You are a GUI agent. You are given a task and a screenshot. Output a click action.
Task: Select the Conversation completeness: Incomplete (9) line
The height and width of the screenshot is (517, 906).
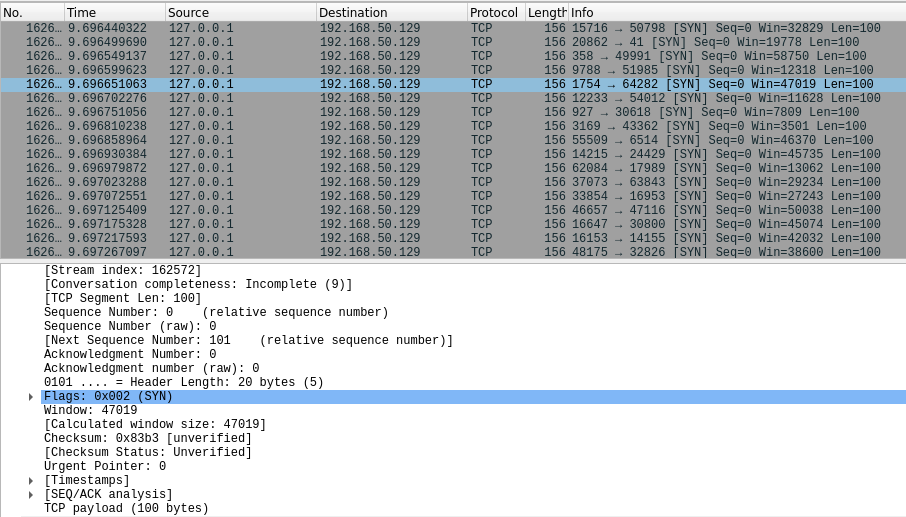click(198, 284)
